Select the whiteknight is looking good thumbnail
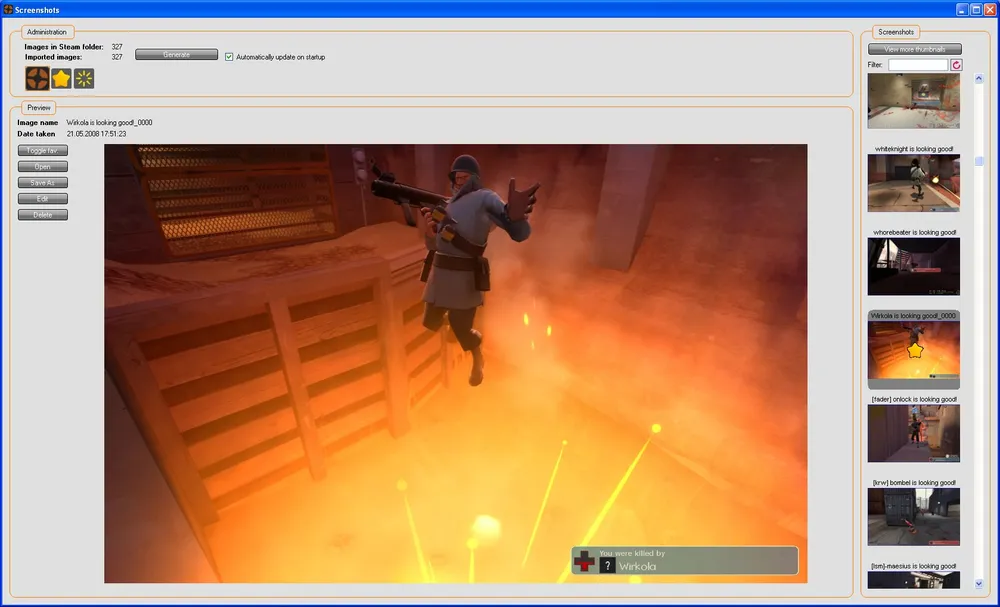 click(x=913, y=183)
